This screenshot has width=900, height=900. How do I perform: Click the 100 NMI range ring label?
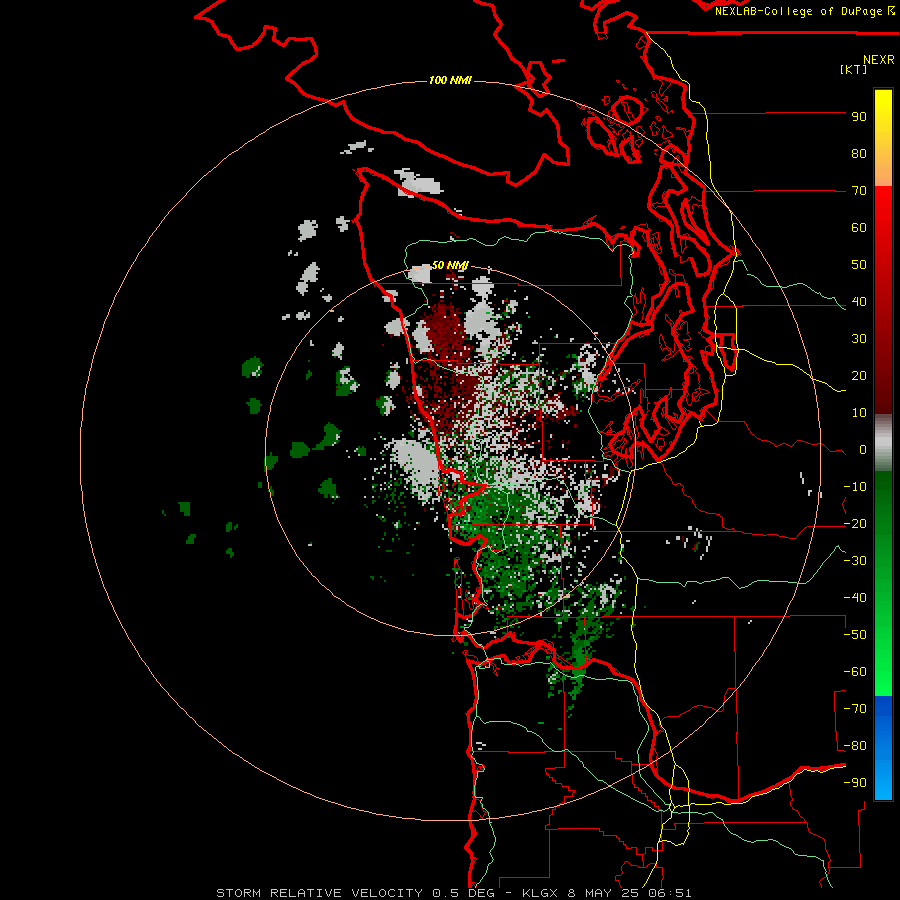[450, 80]
